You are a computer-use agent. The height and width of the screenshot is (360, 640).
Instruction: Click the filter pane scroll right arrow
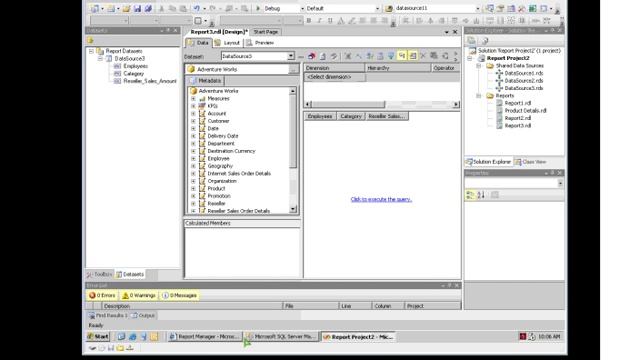coord(456,104)
